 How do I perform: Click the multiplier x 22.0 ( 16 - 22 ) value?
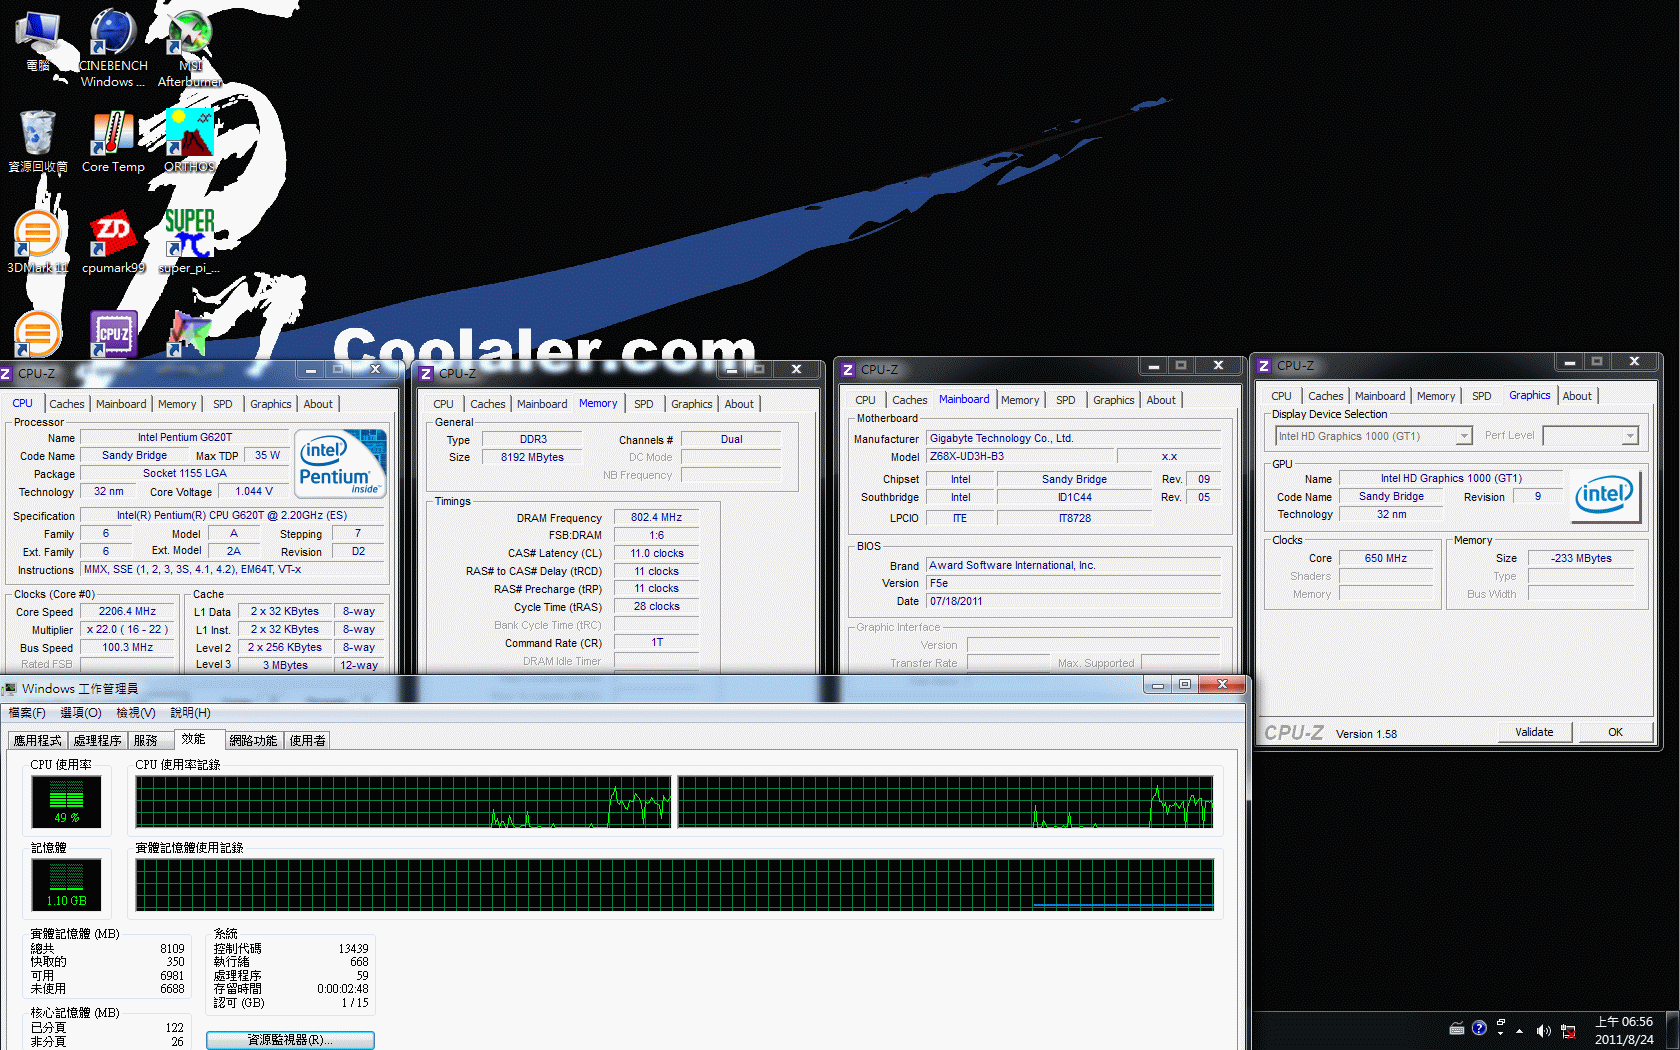pos(127,629)
